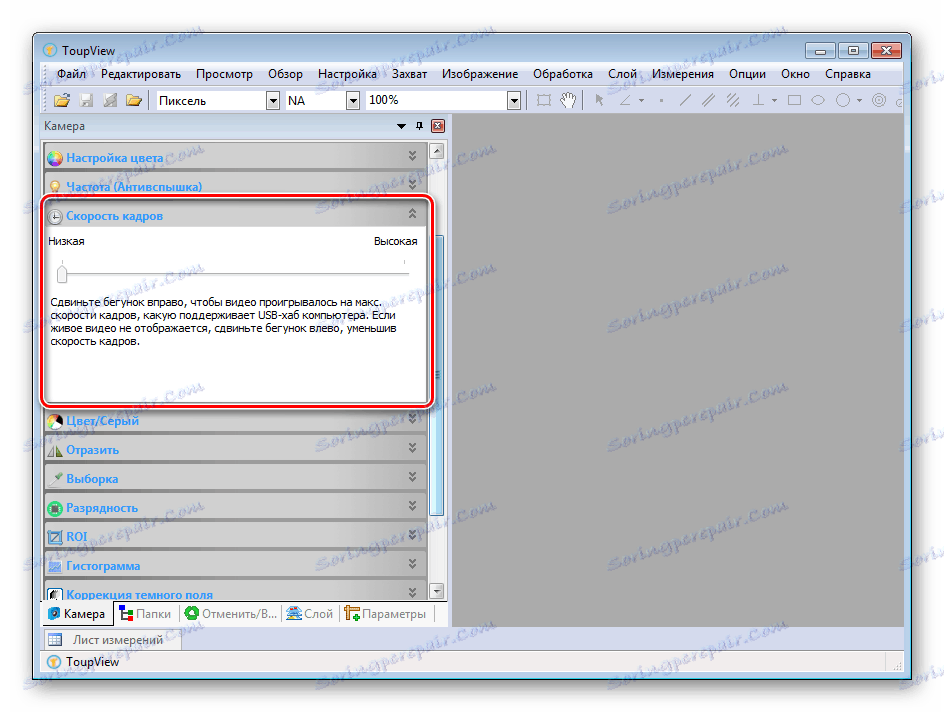Open the Обработка menu
944x712 pixels.
pyautogui.click(x=563, y=74)
